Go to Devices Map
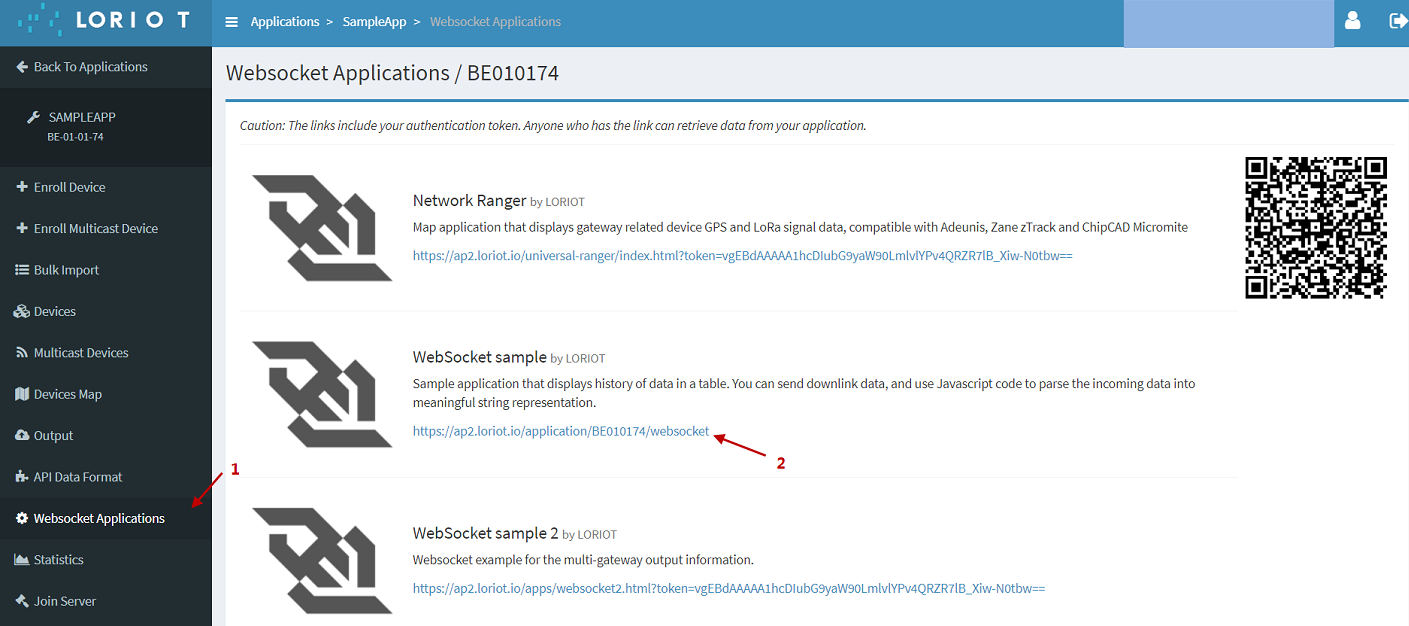 105,394
